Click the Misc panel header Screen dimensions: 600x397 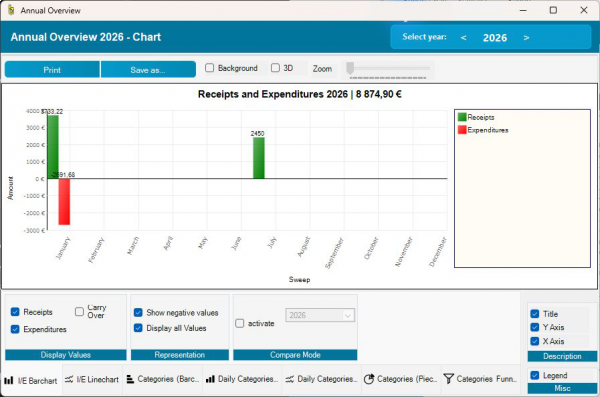click(x=562, y=389)
